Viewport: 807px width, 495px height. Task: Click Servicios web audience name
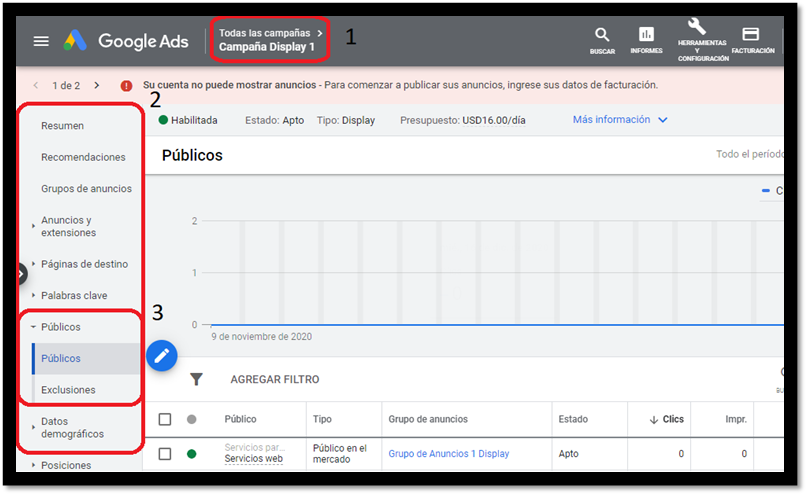[x=254, y=458]
